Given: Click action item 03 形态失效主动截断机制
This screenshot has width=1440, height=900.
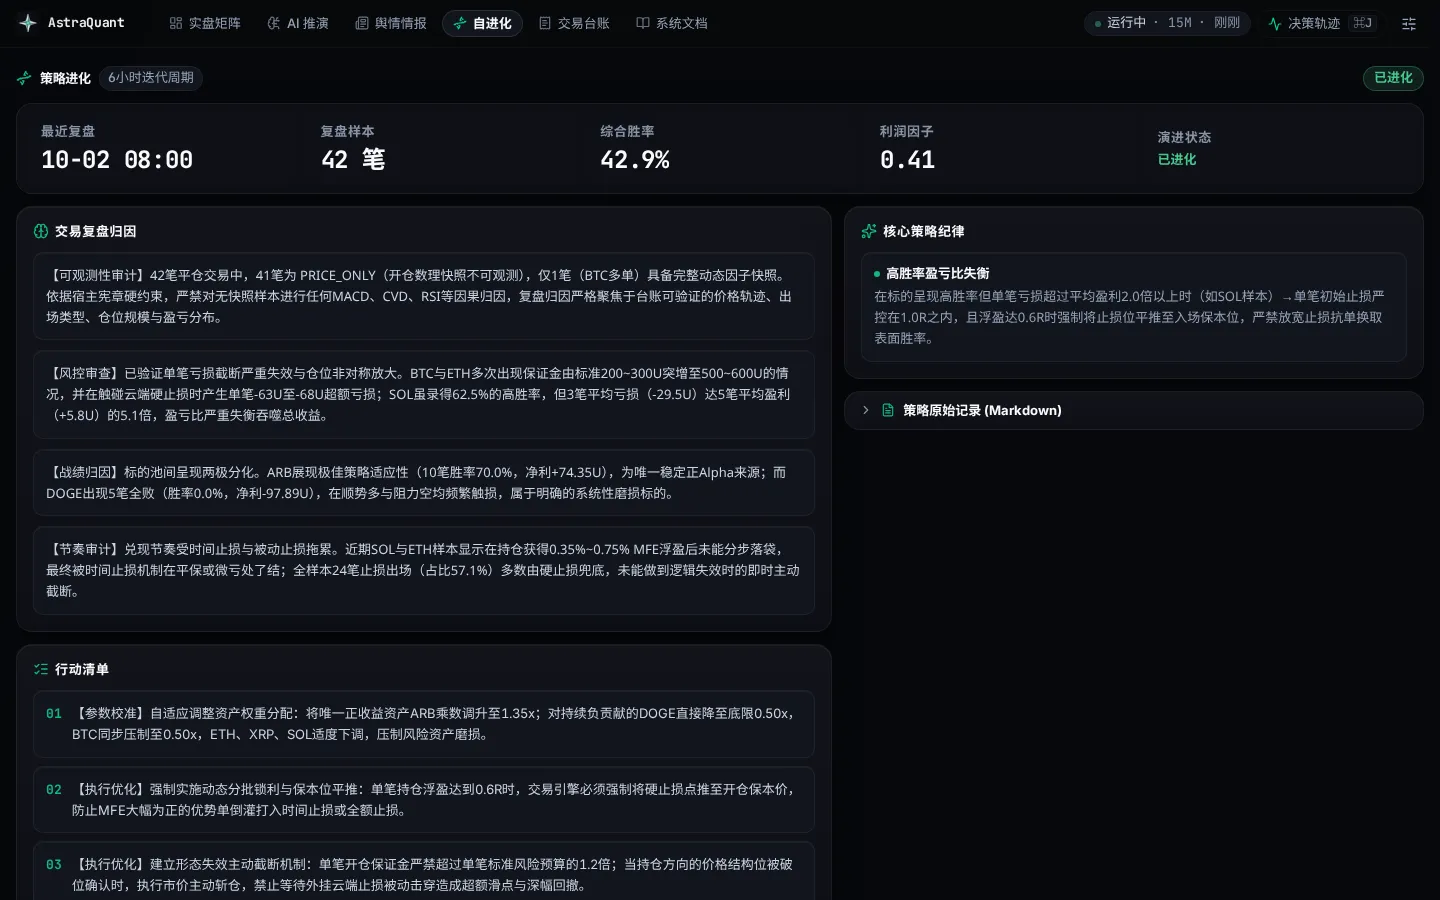Looking at the screenshot, I should point(424,872).
